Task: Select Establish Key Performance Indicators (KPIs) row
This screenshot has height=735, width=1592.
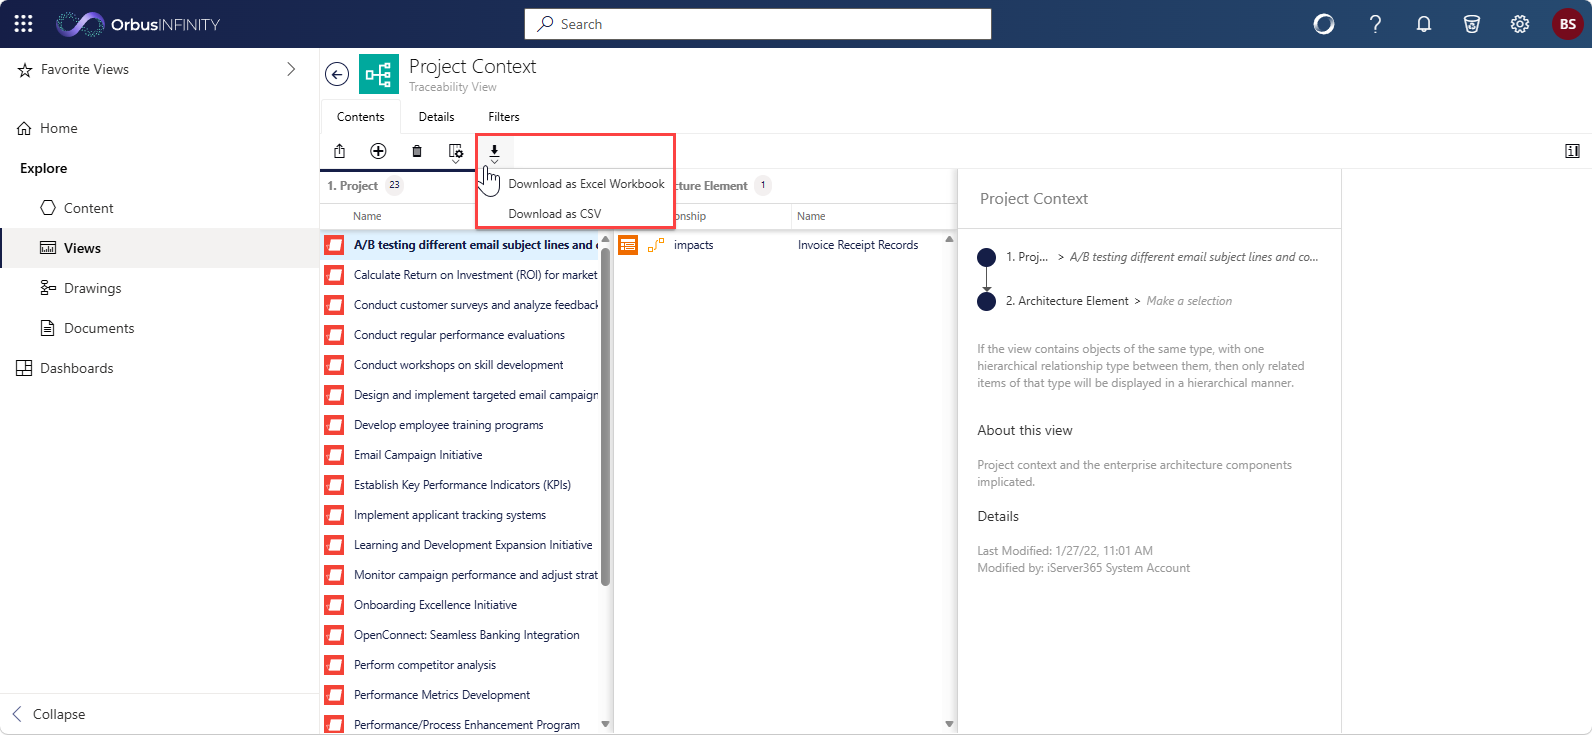Action: tap(460, 485)
